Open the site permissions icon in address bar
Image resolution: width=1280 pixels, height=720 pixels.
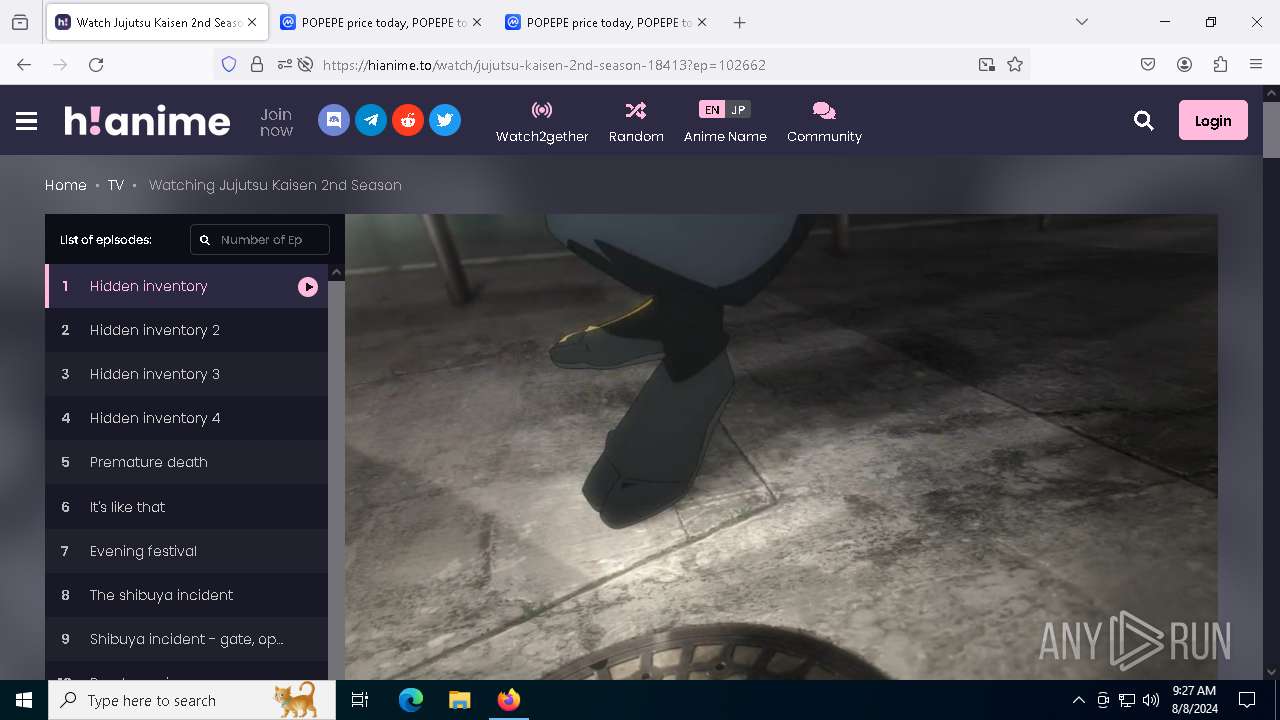coord(285,64)
